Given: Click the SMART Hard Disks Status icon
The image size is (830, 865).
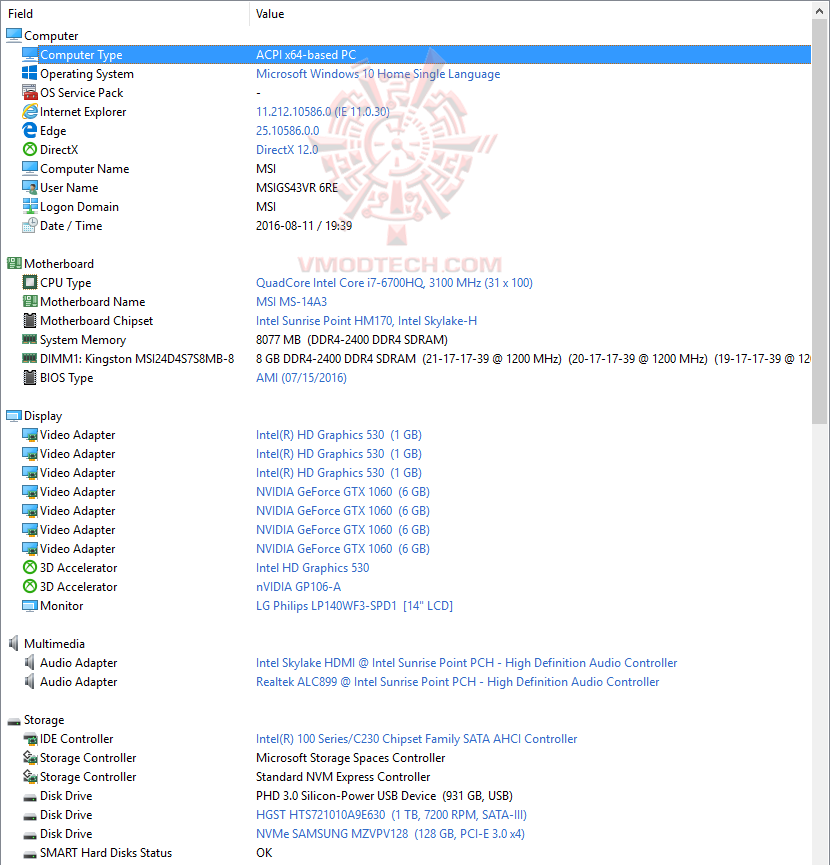Looking at the screenshot, I should point(30,854).
